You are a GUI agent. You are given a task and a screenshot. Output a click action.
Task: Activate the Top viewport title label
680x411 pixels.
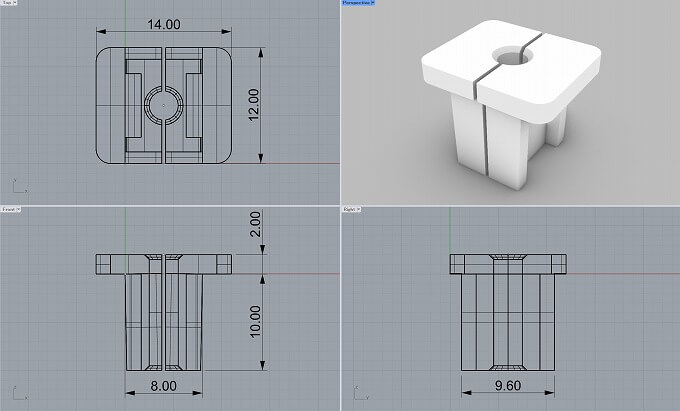6,4
